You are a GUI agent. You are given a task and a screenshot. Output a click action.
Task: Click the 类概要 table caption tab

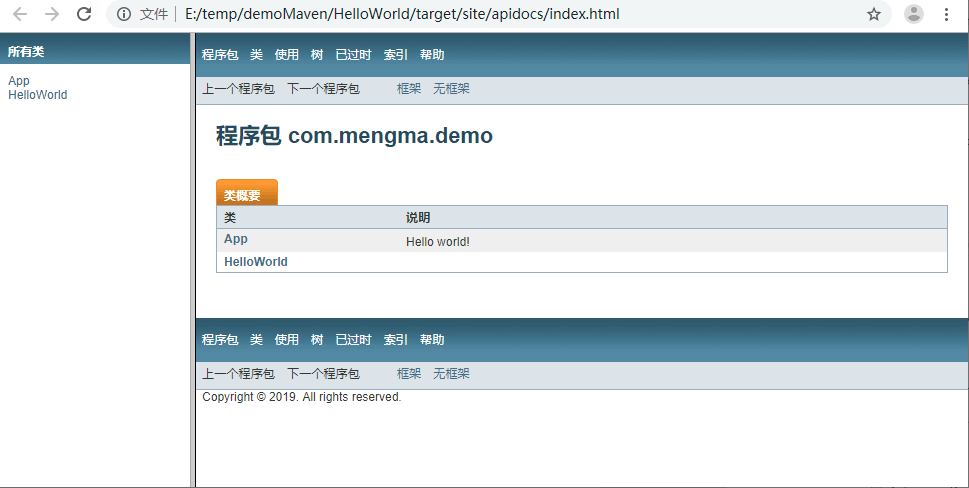point(243,195)
